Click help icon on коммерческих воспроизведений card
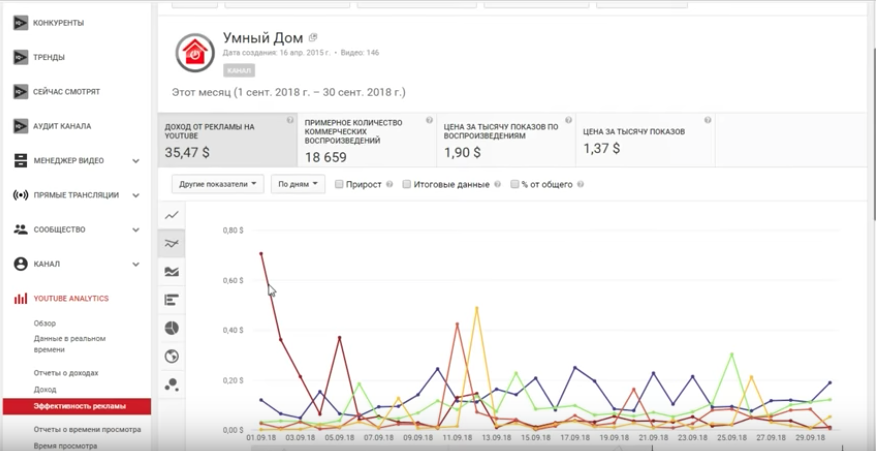The width and height of the screenshot is (876, 451). click(429, 120)
